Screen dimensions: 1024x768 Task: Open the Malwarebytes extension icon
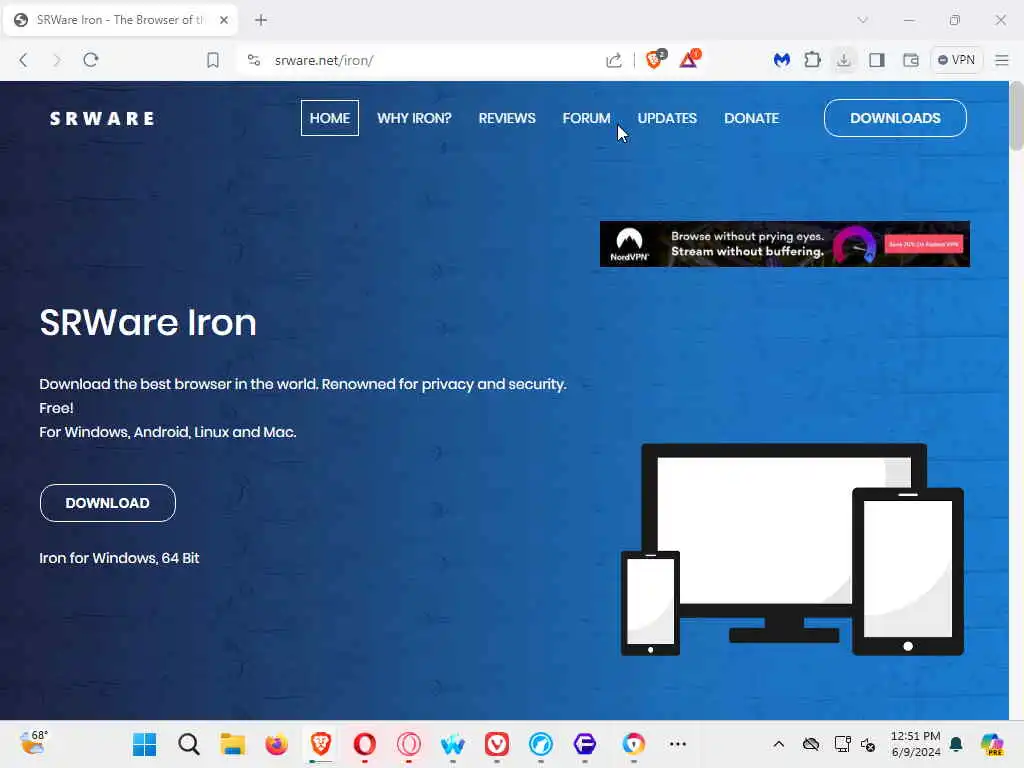coord(782,60)
